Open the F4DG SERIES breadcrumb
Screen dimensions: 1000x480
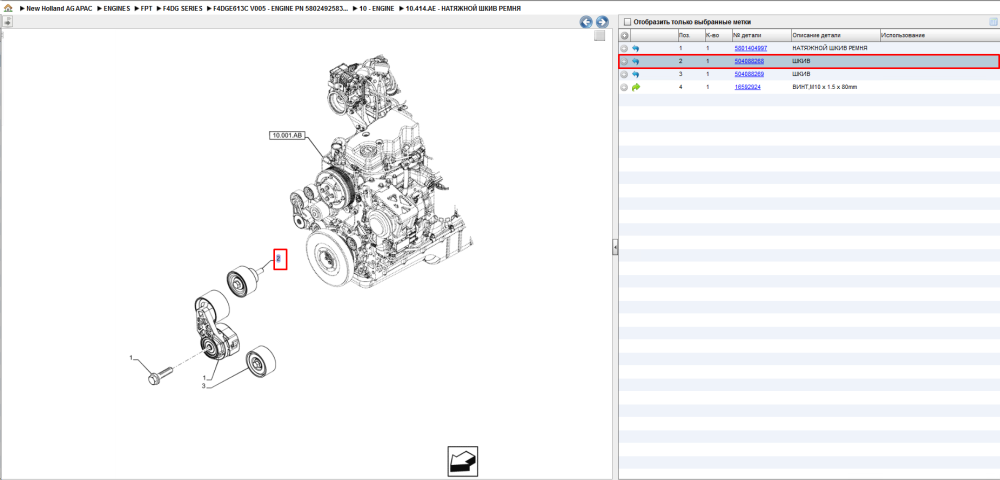point(182,9)
